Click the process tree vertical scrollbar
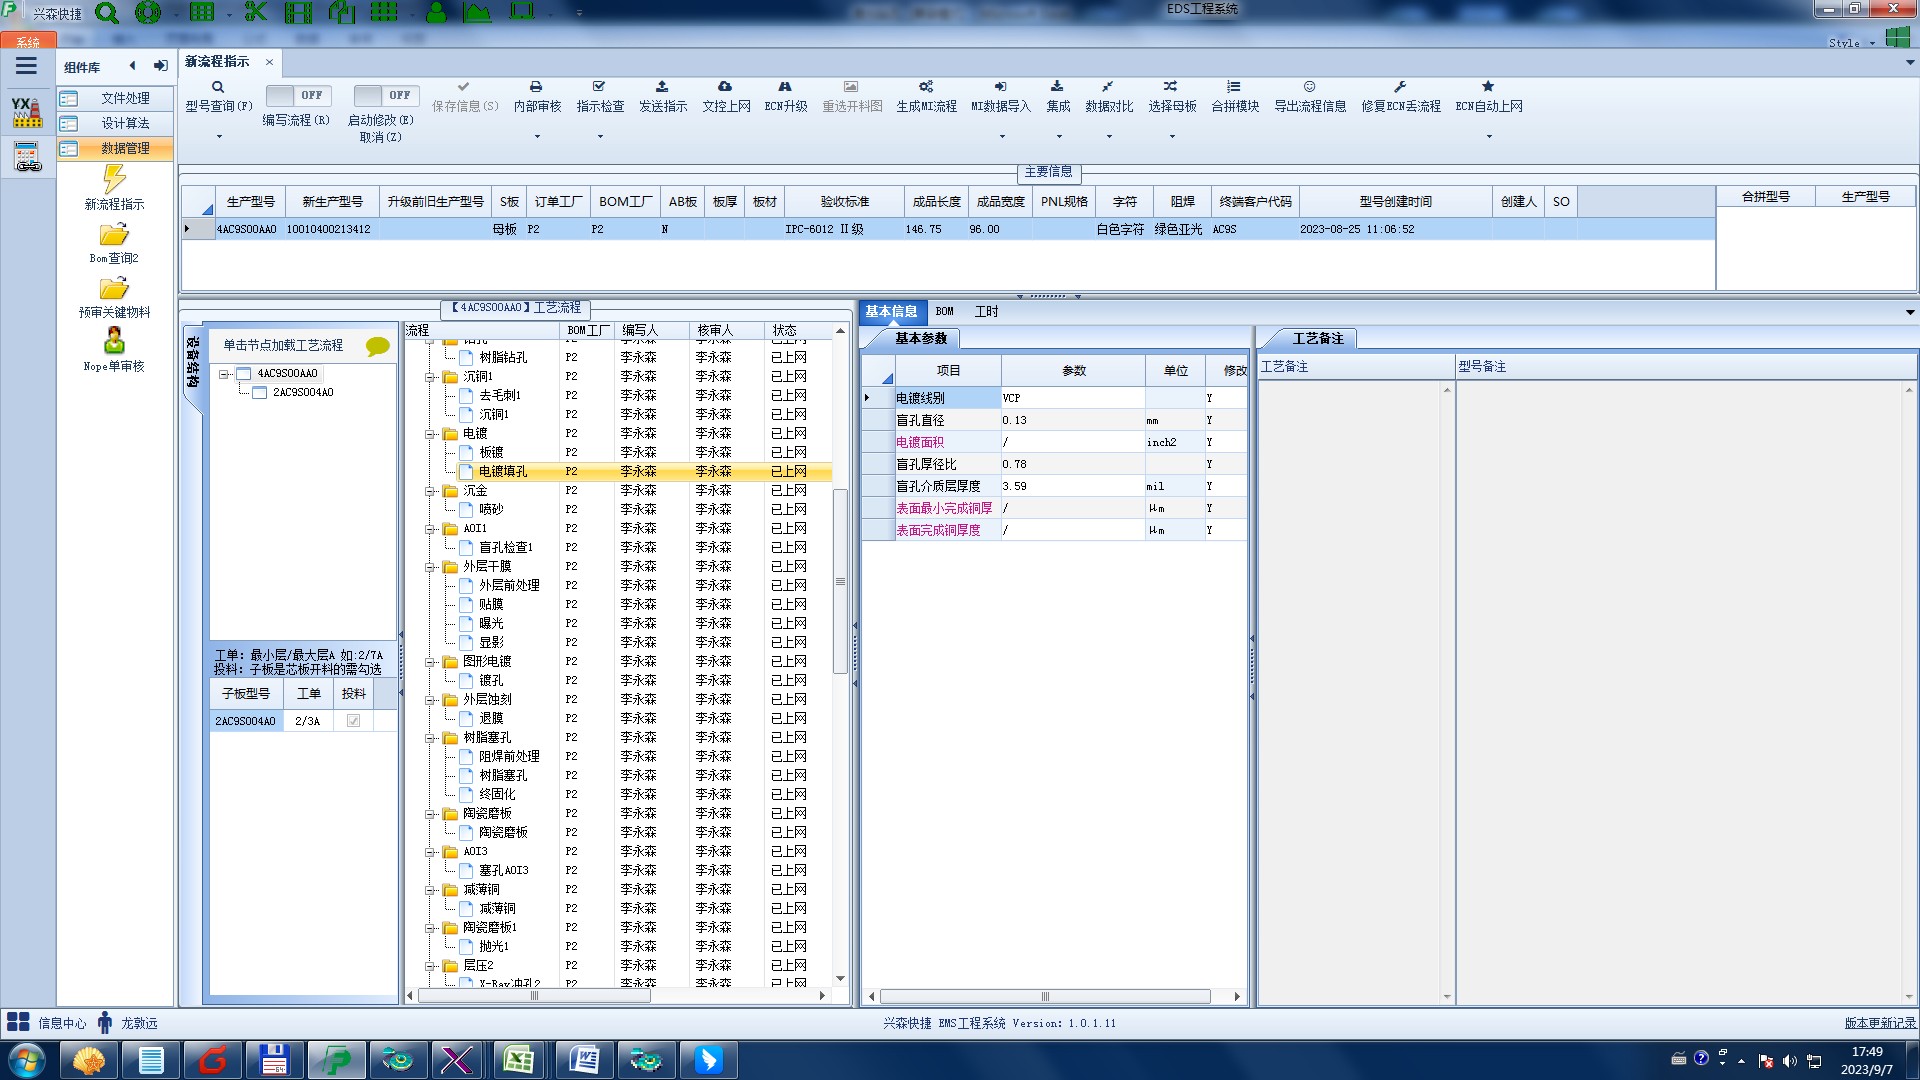This screenshot has width=1920, height=1080. tap(840, 581)
